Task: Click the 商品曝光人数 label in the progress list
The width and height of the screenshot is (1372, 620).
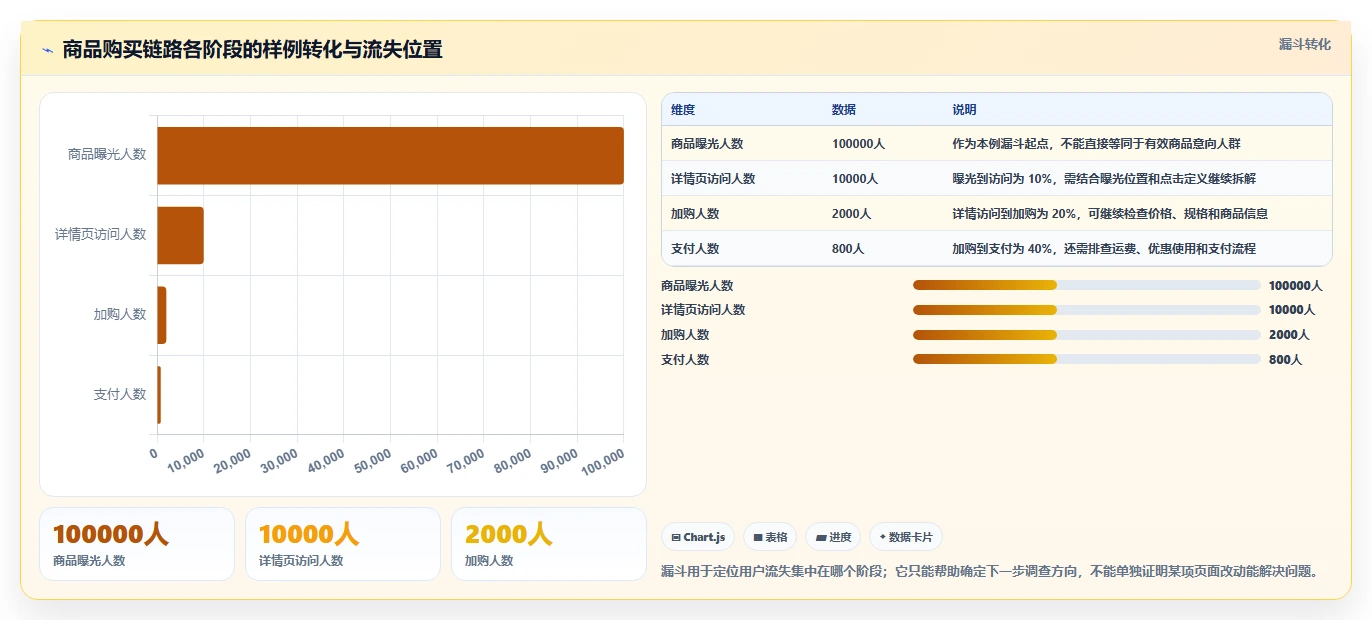Action: pos(697,285)
